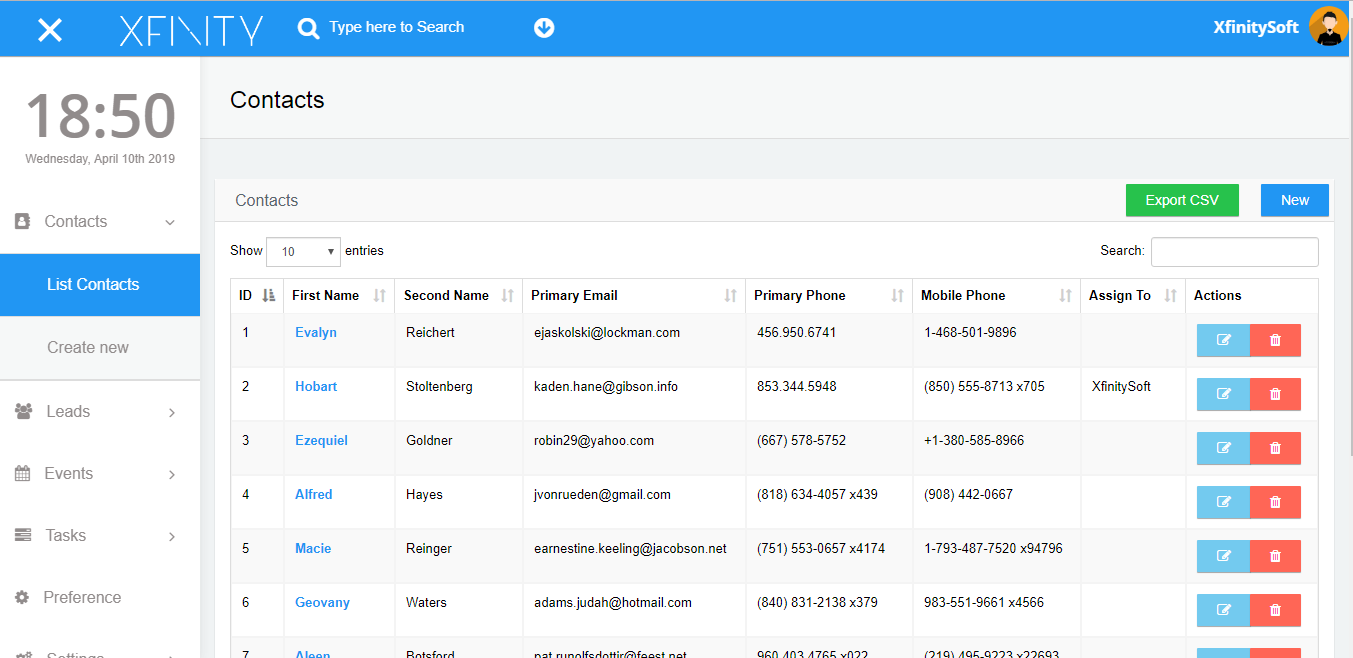Open the Macie contact link

[x=313, y=549]
